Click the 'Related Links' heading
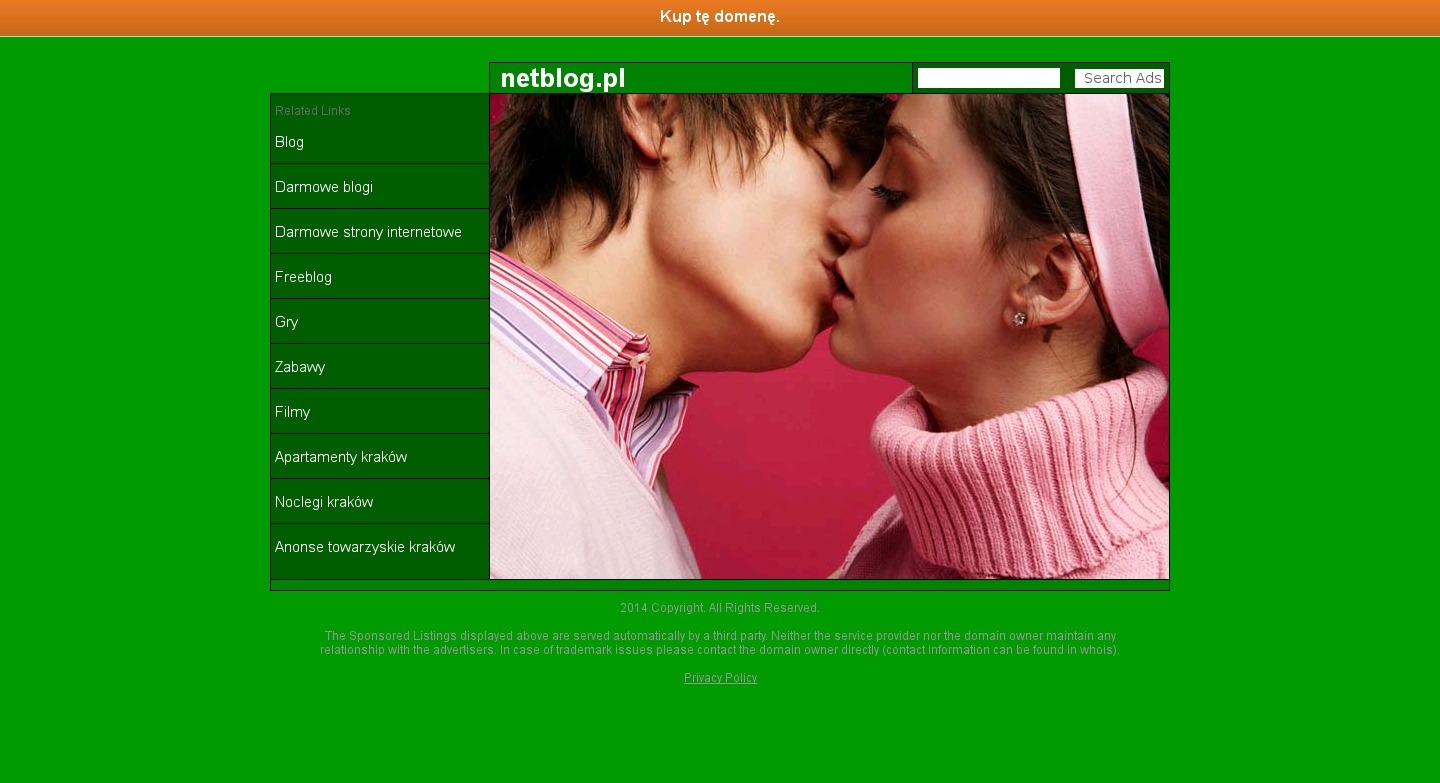 coord(312,111)
